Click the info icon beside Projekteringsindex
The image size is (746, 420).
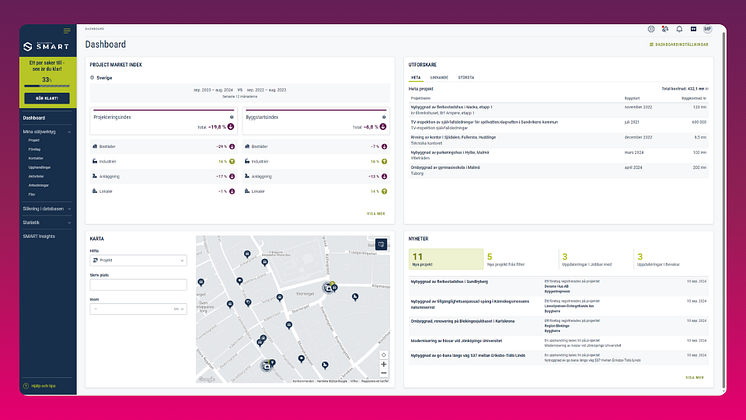[231, 116]
